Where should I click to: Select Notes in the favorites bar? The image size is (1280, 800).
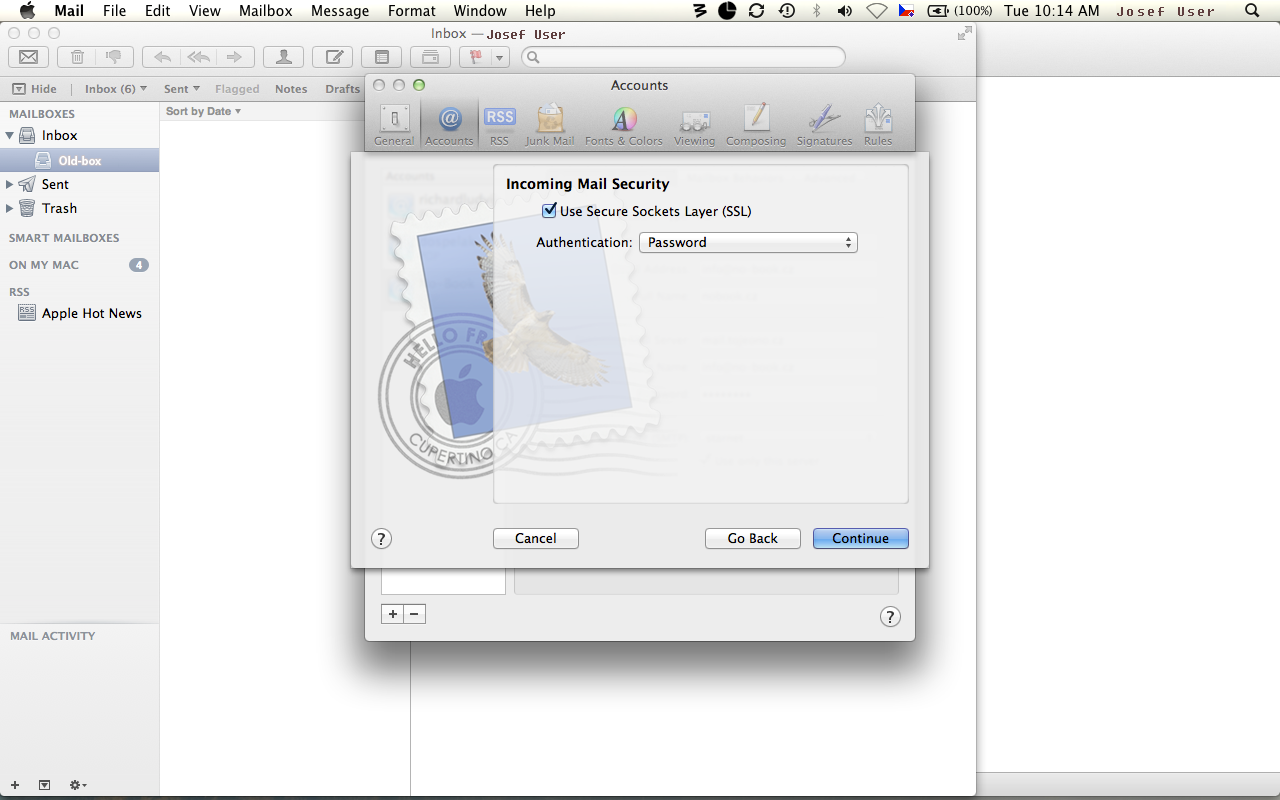[291, 89]
